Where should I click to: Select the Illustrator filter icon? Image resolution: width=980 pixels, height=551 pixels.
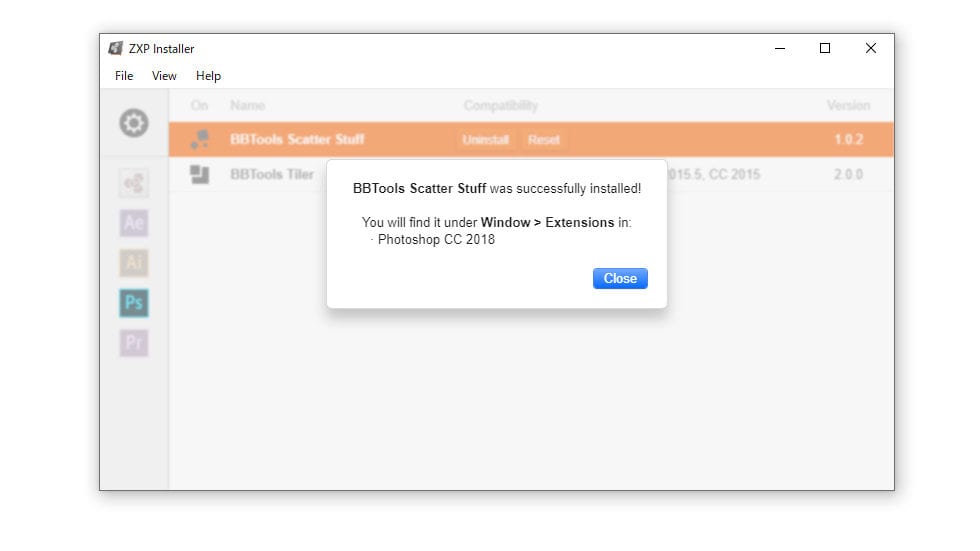pyautogui.click(x=134, y=262)
